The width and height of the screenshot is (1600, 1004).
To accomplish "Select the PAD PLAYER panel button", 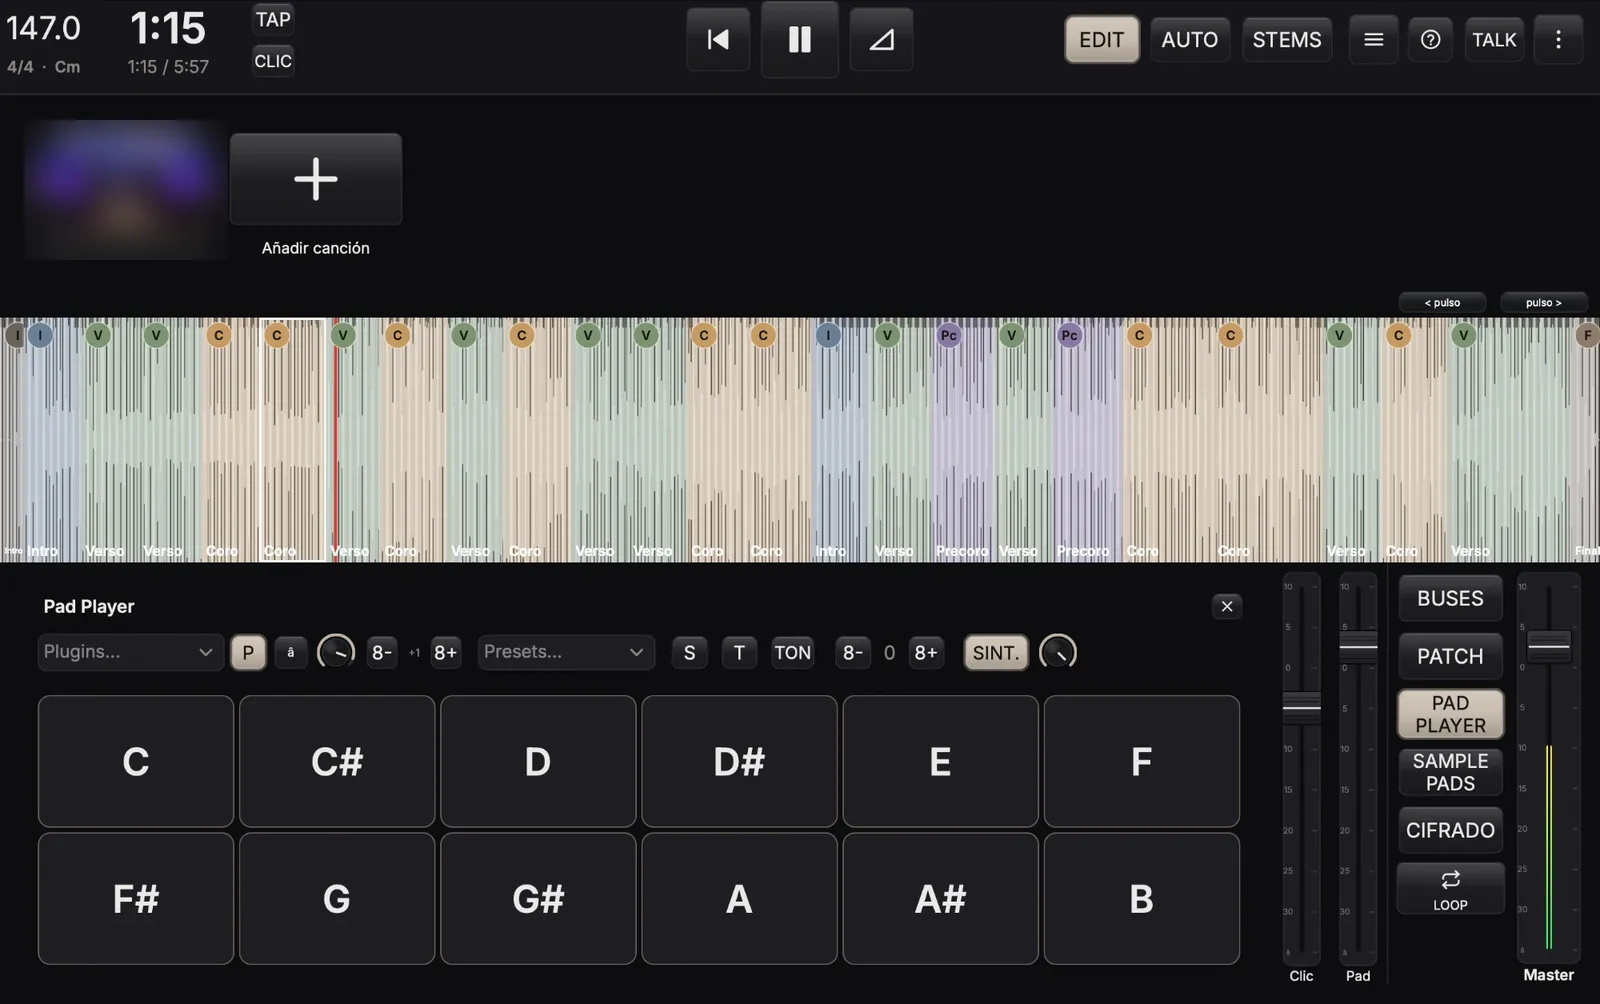I will tap(1450, 714).
